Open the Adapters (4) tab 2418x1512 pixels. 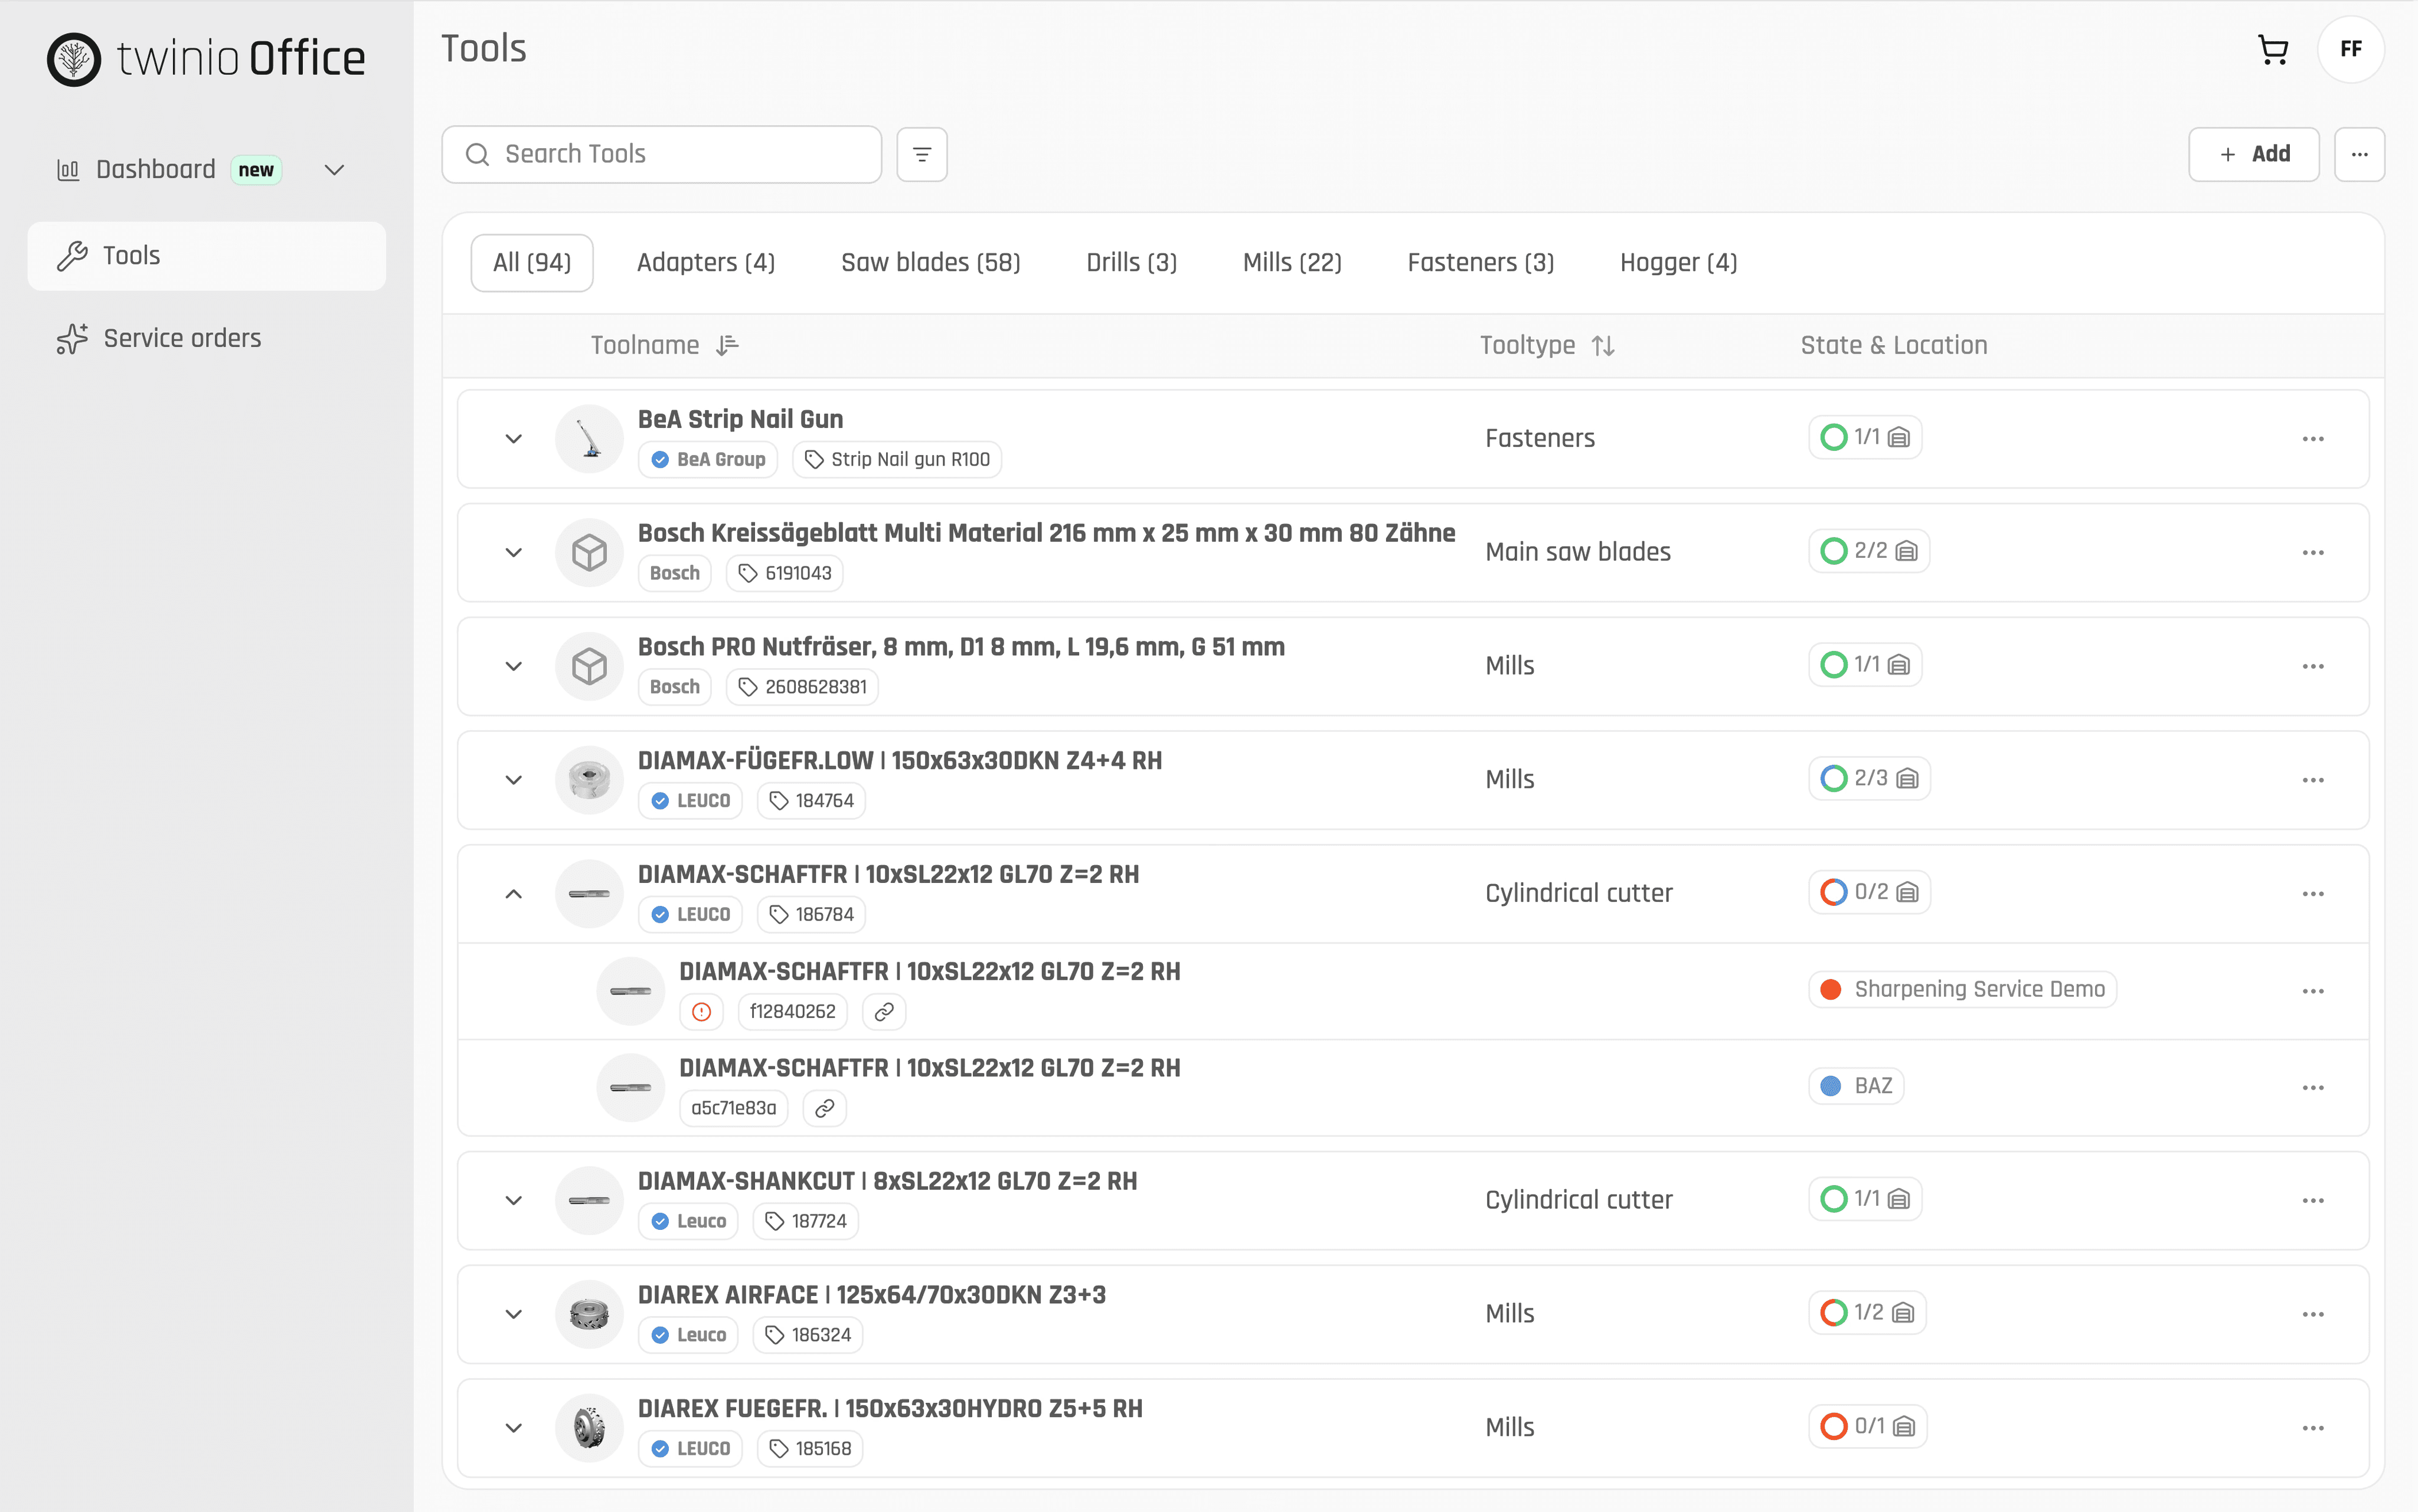point(705,263)
